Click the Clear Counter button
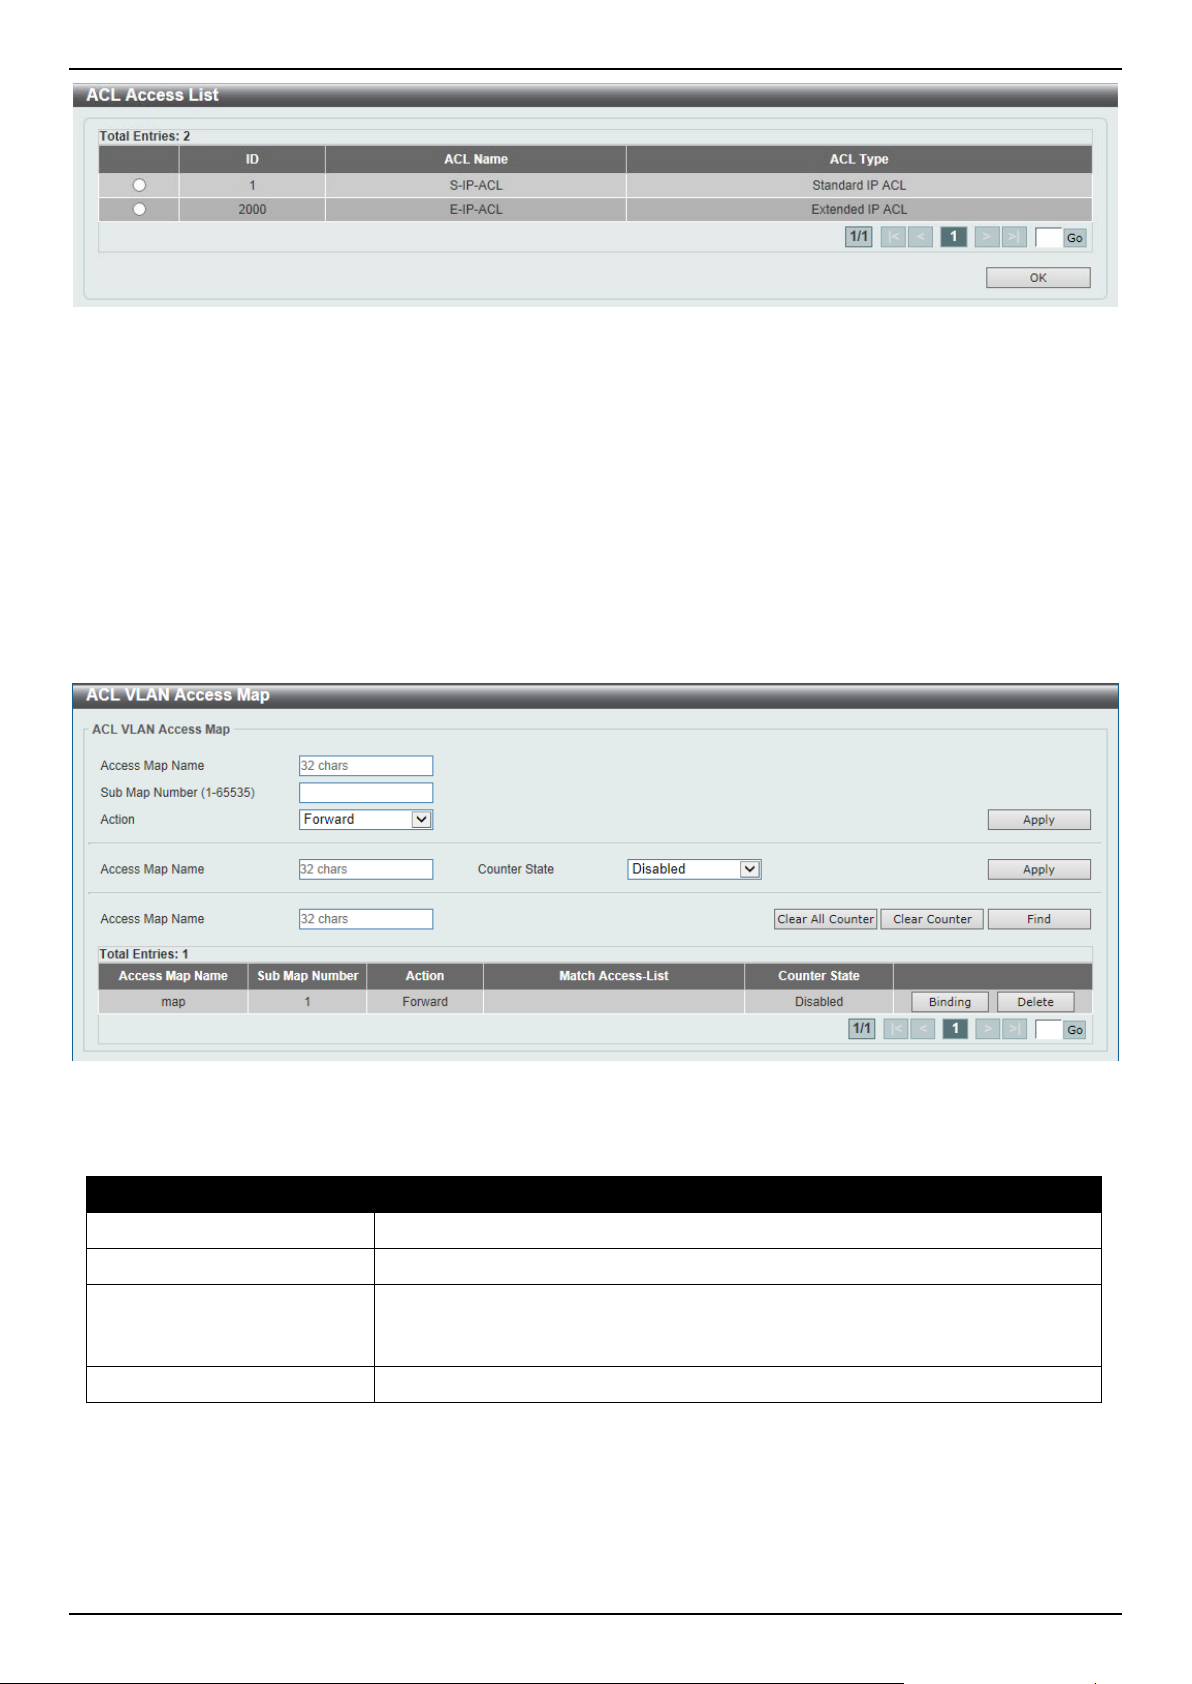Image resolution: width=1192 pixels, height=1684 pixels. pos(932,919)
